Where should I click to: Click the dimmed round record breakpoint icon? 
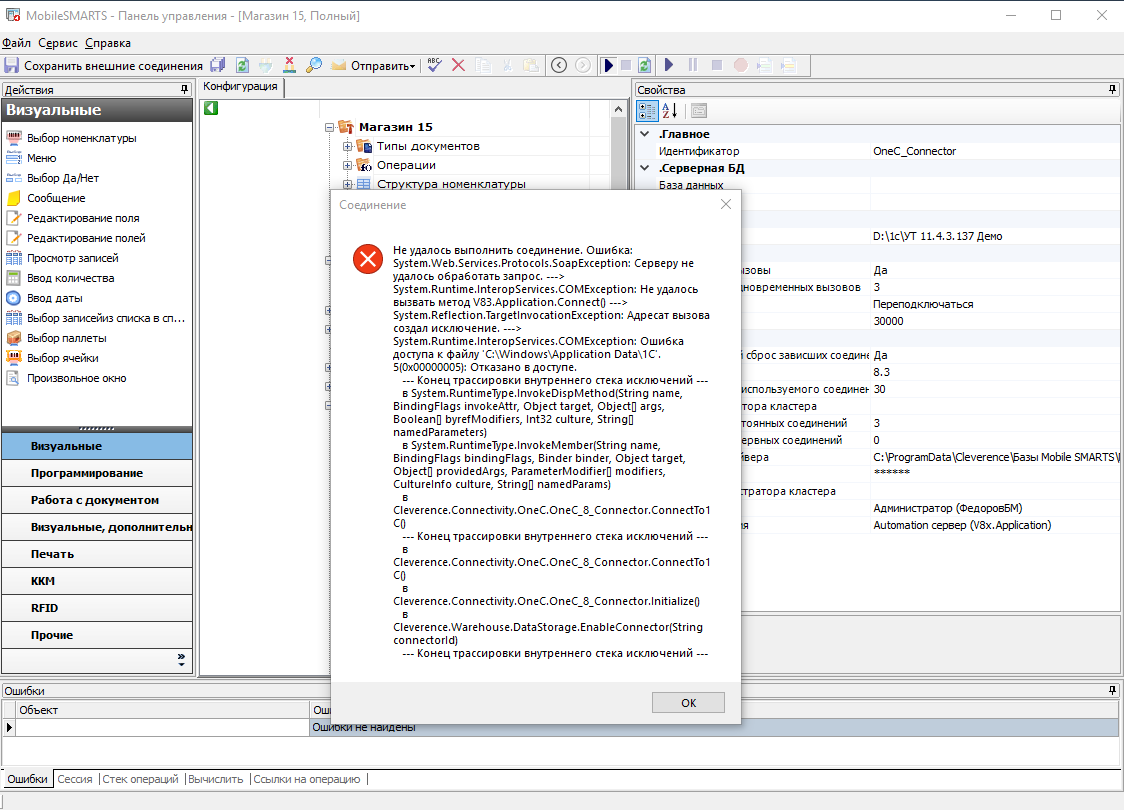click(x=740, y=65)
